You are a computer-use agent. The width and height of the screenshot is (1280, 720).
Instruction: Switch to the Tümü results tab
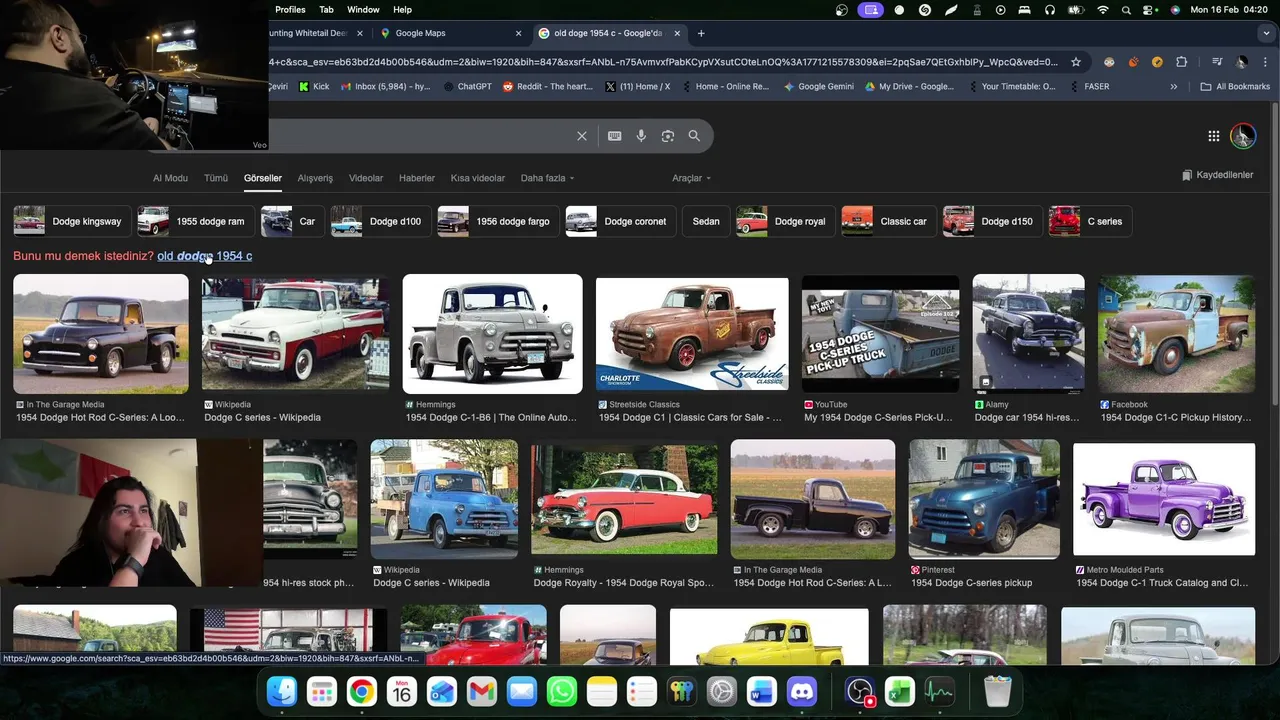(216, 178)
